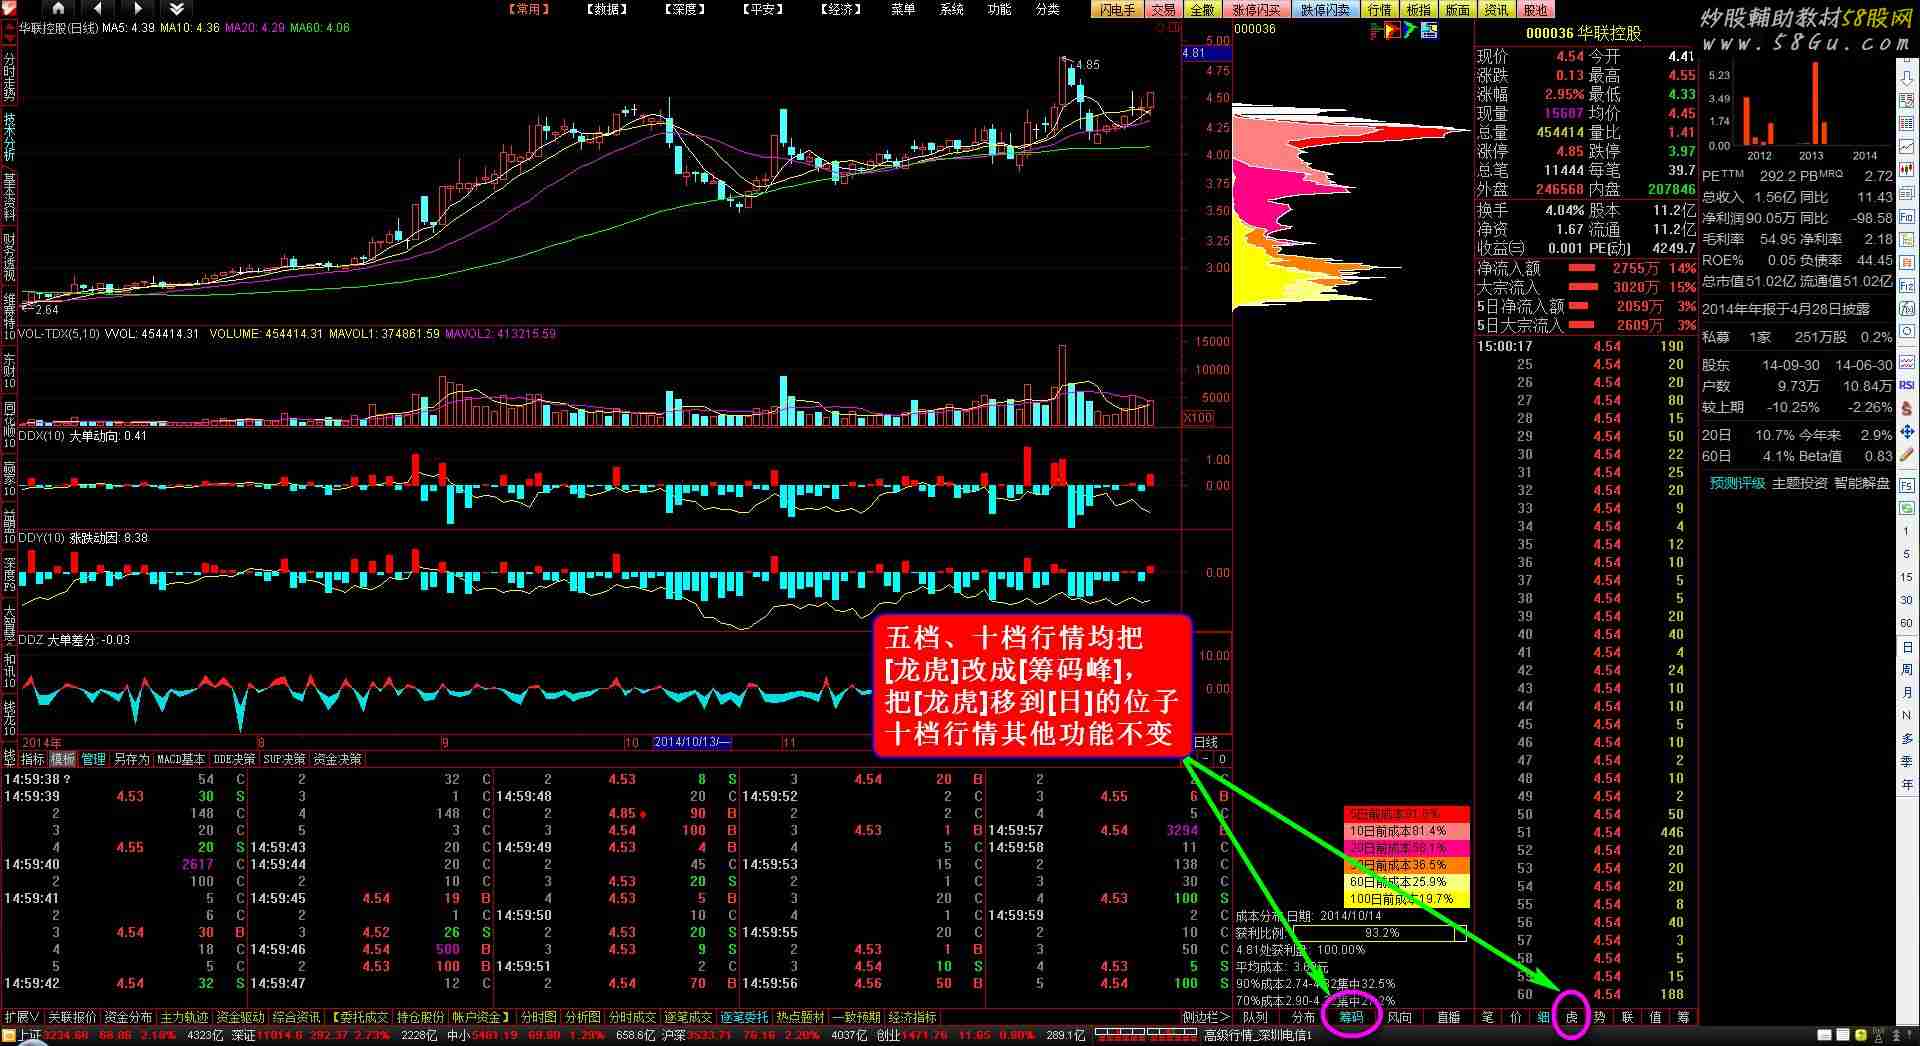Open the 资金分布 tab
The height and width of the screenshot is (1046, 1920).
tap(129, 1017)
